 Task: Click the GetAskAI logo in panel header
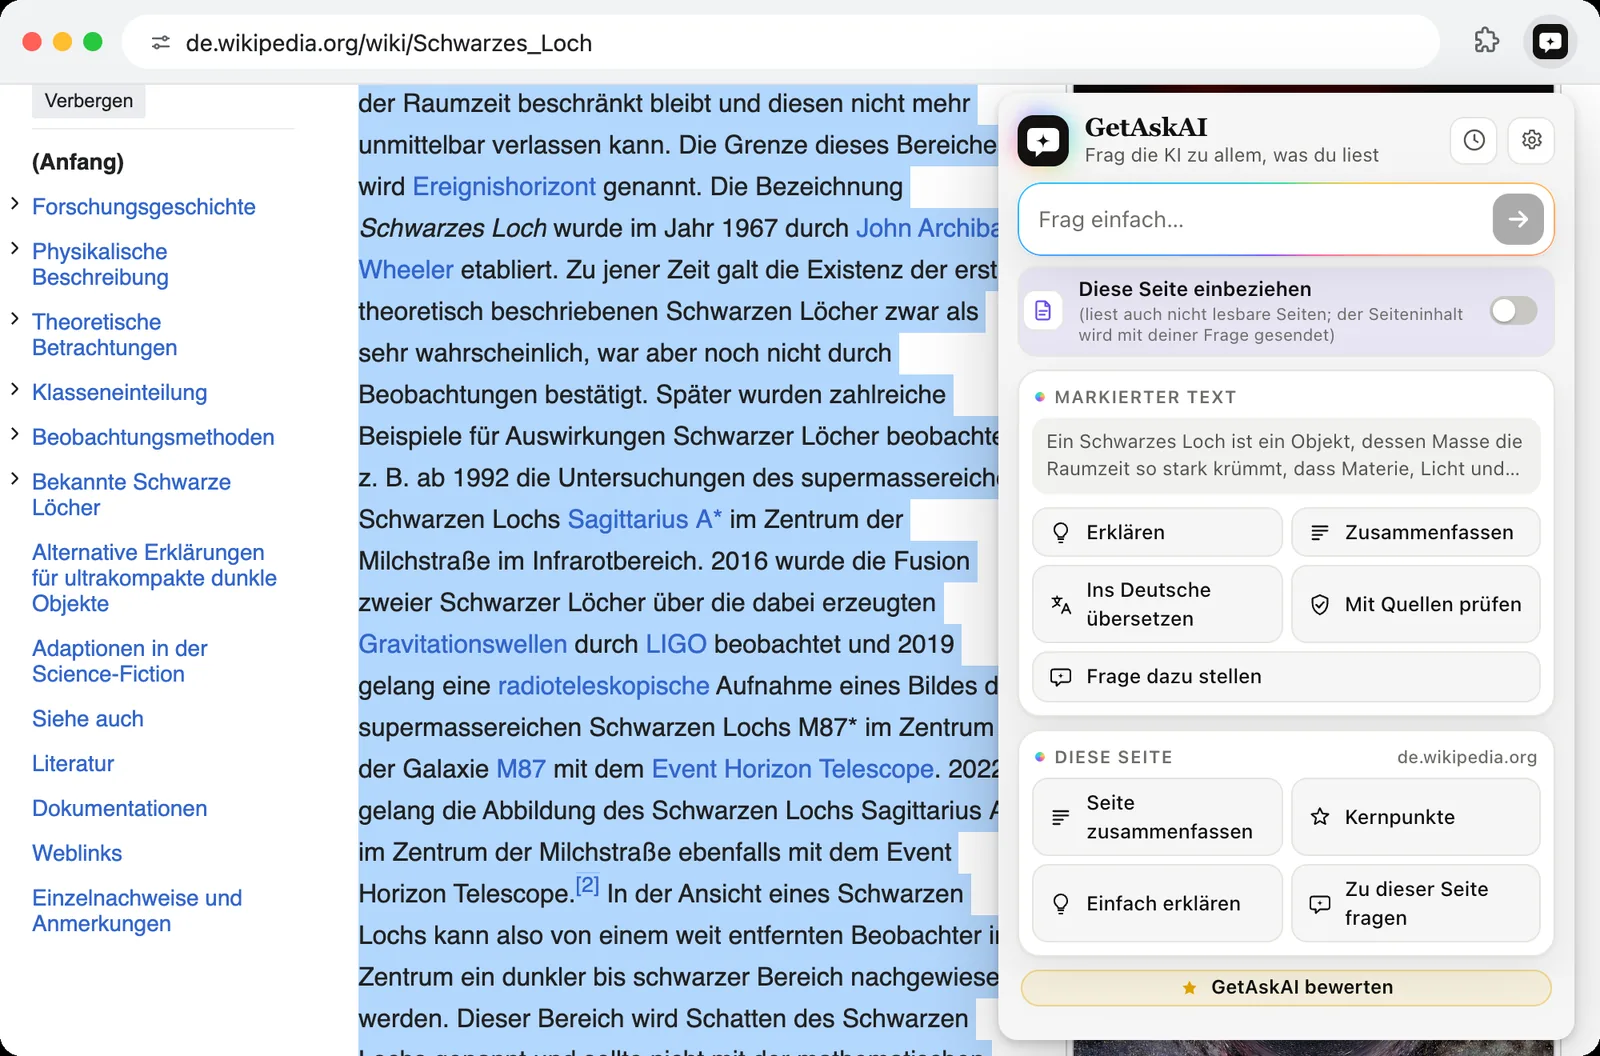(x=1043, y=141)
